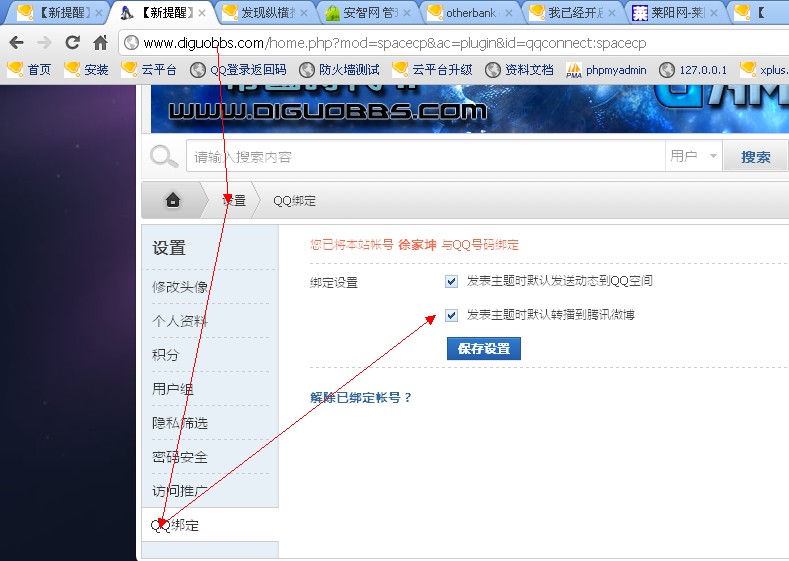
Task: Click the username 徐家坤
Action: [x=417, y=245]
